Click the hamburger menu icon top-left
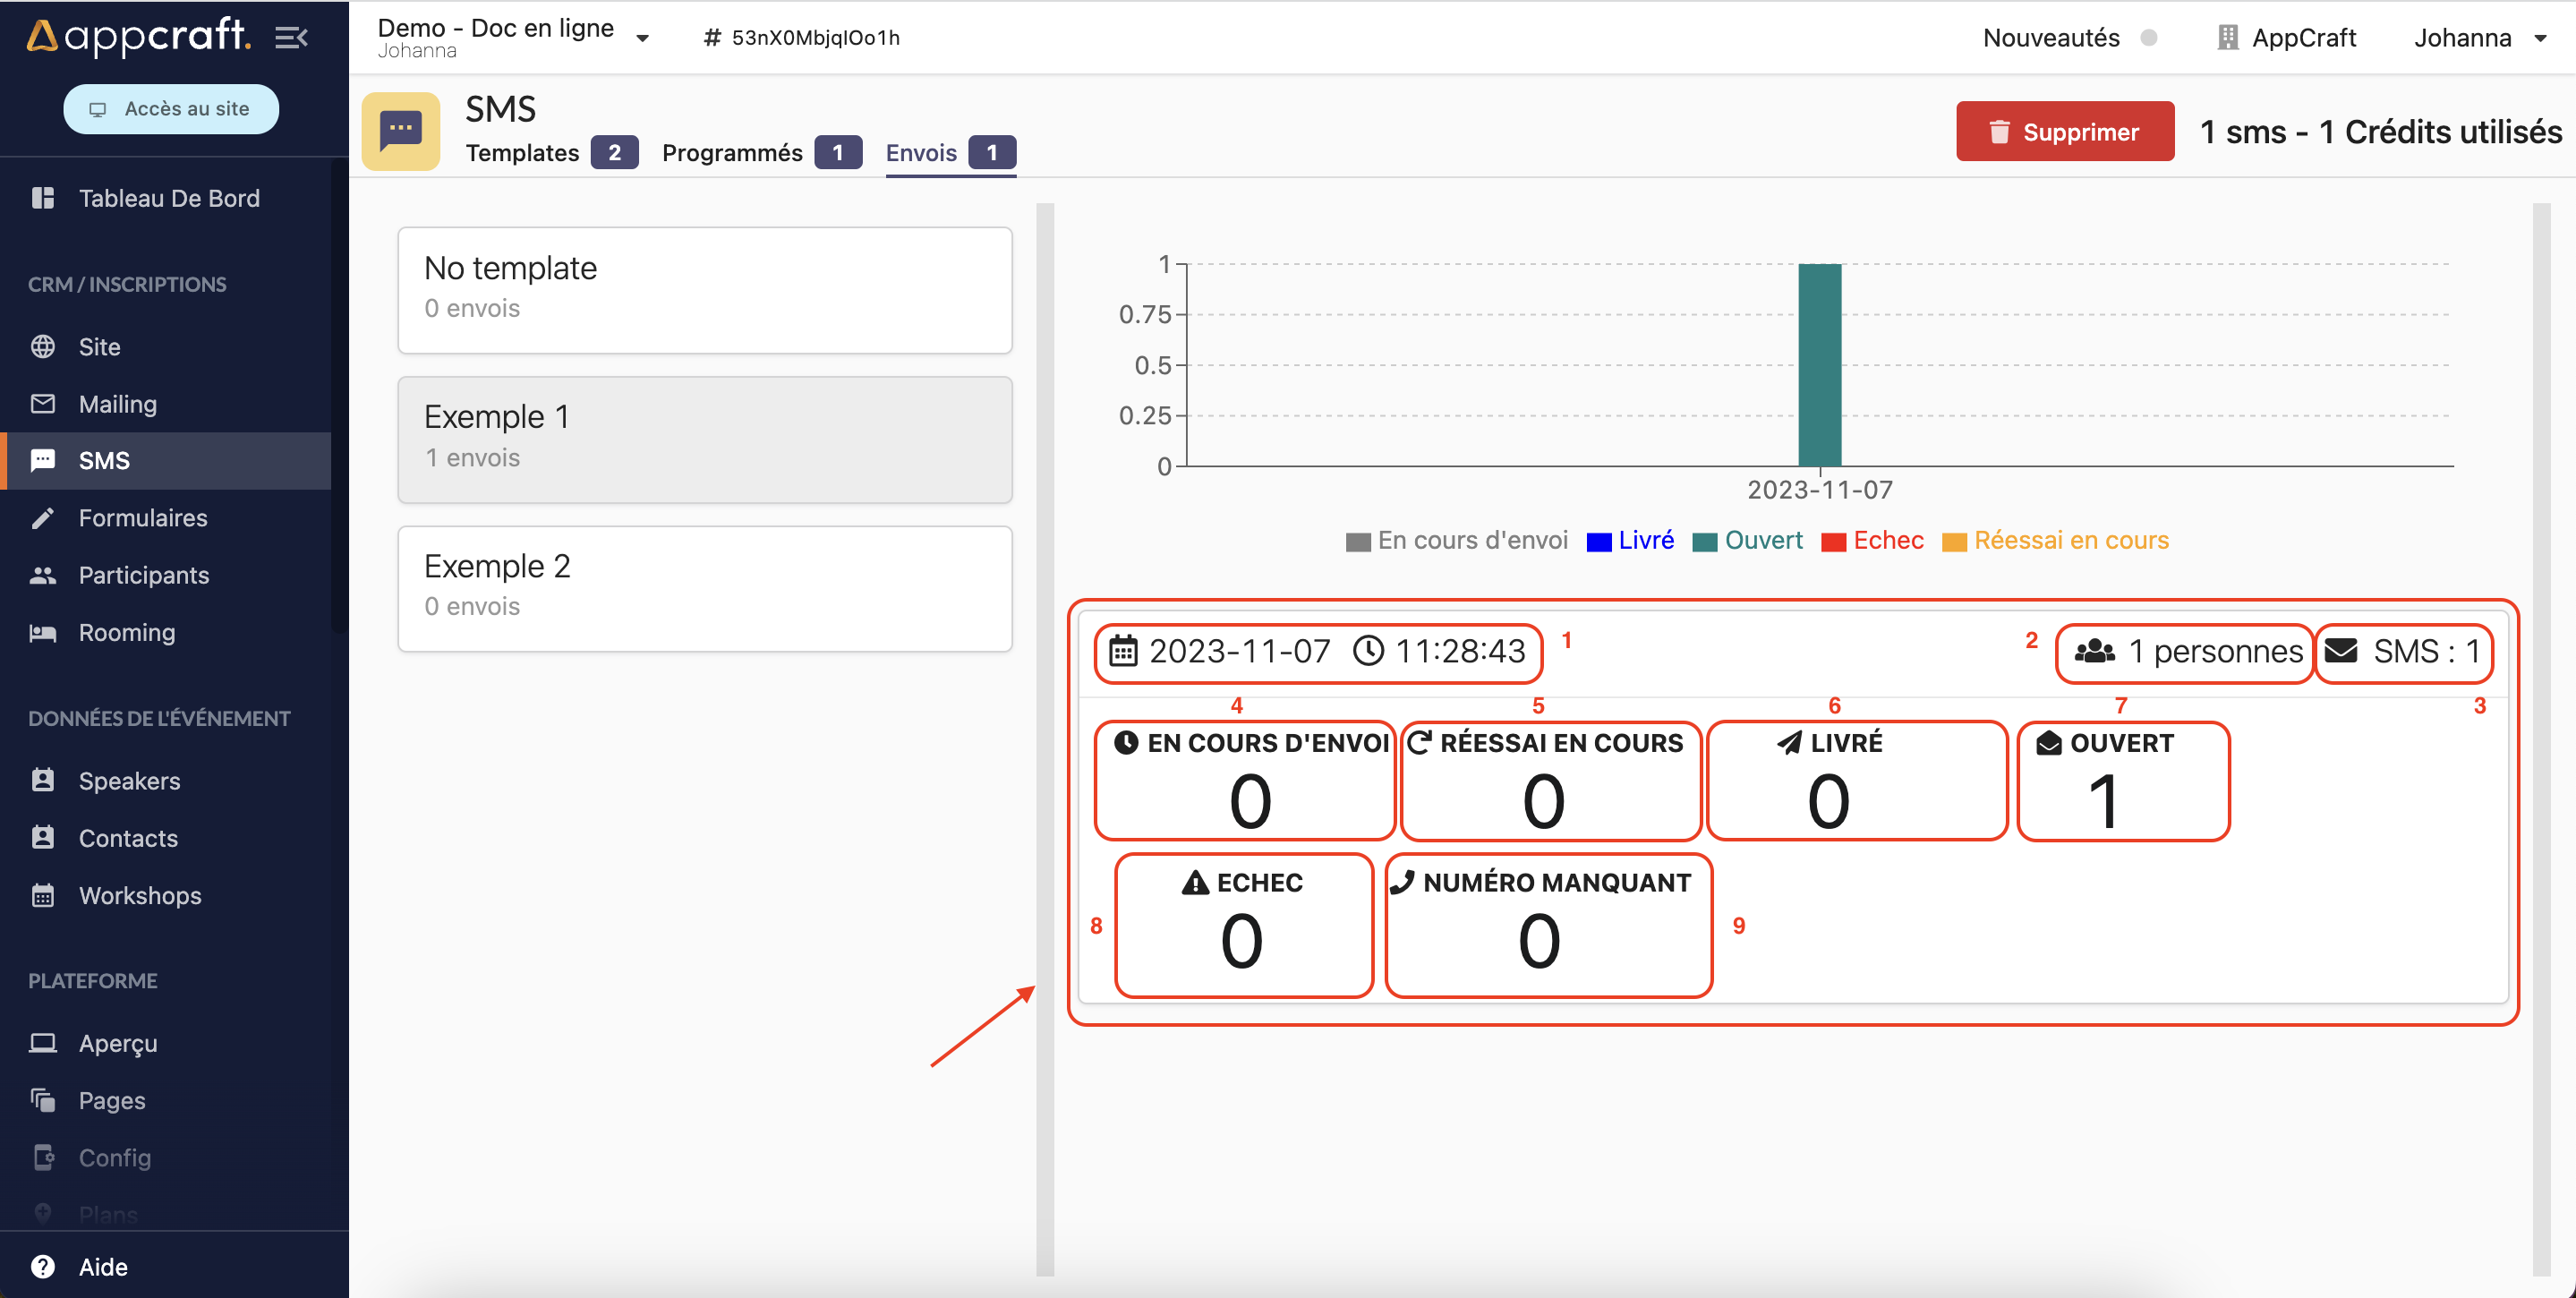2576x1298 pixels. pos(293,37)
